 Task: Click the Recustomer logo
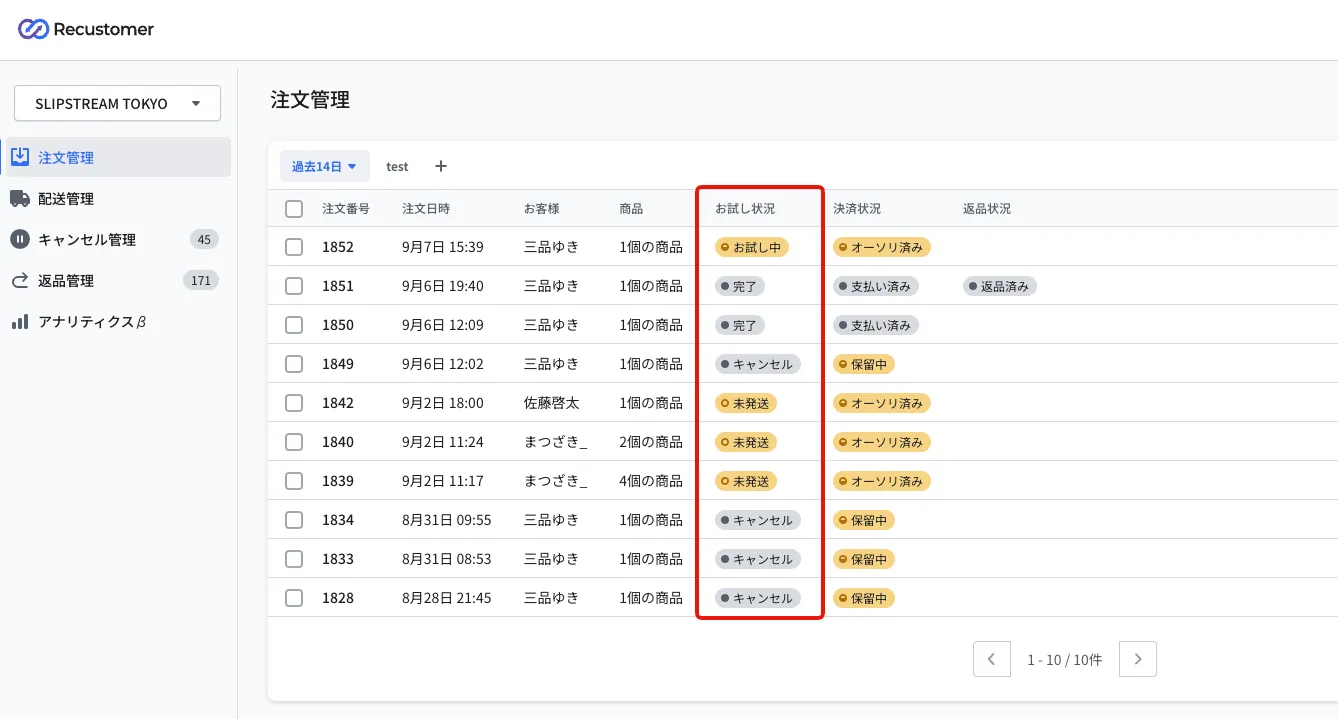tap(86, 29)
